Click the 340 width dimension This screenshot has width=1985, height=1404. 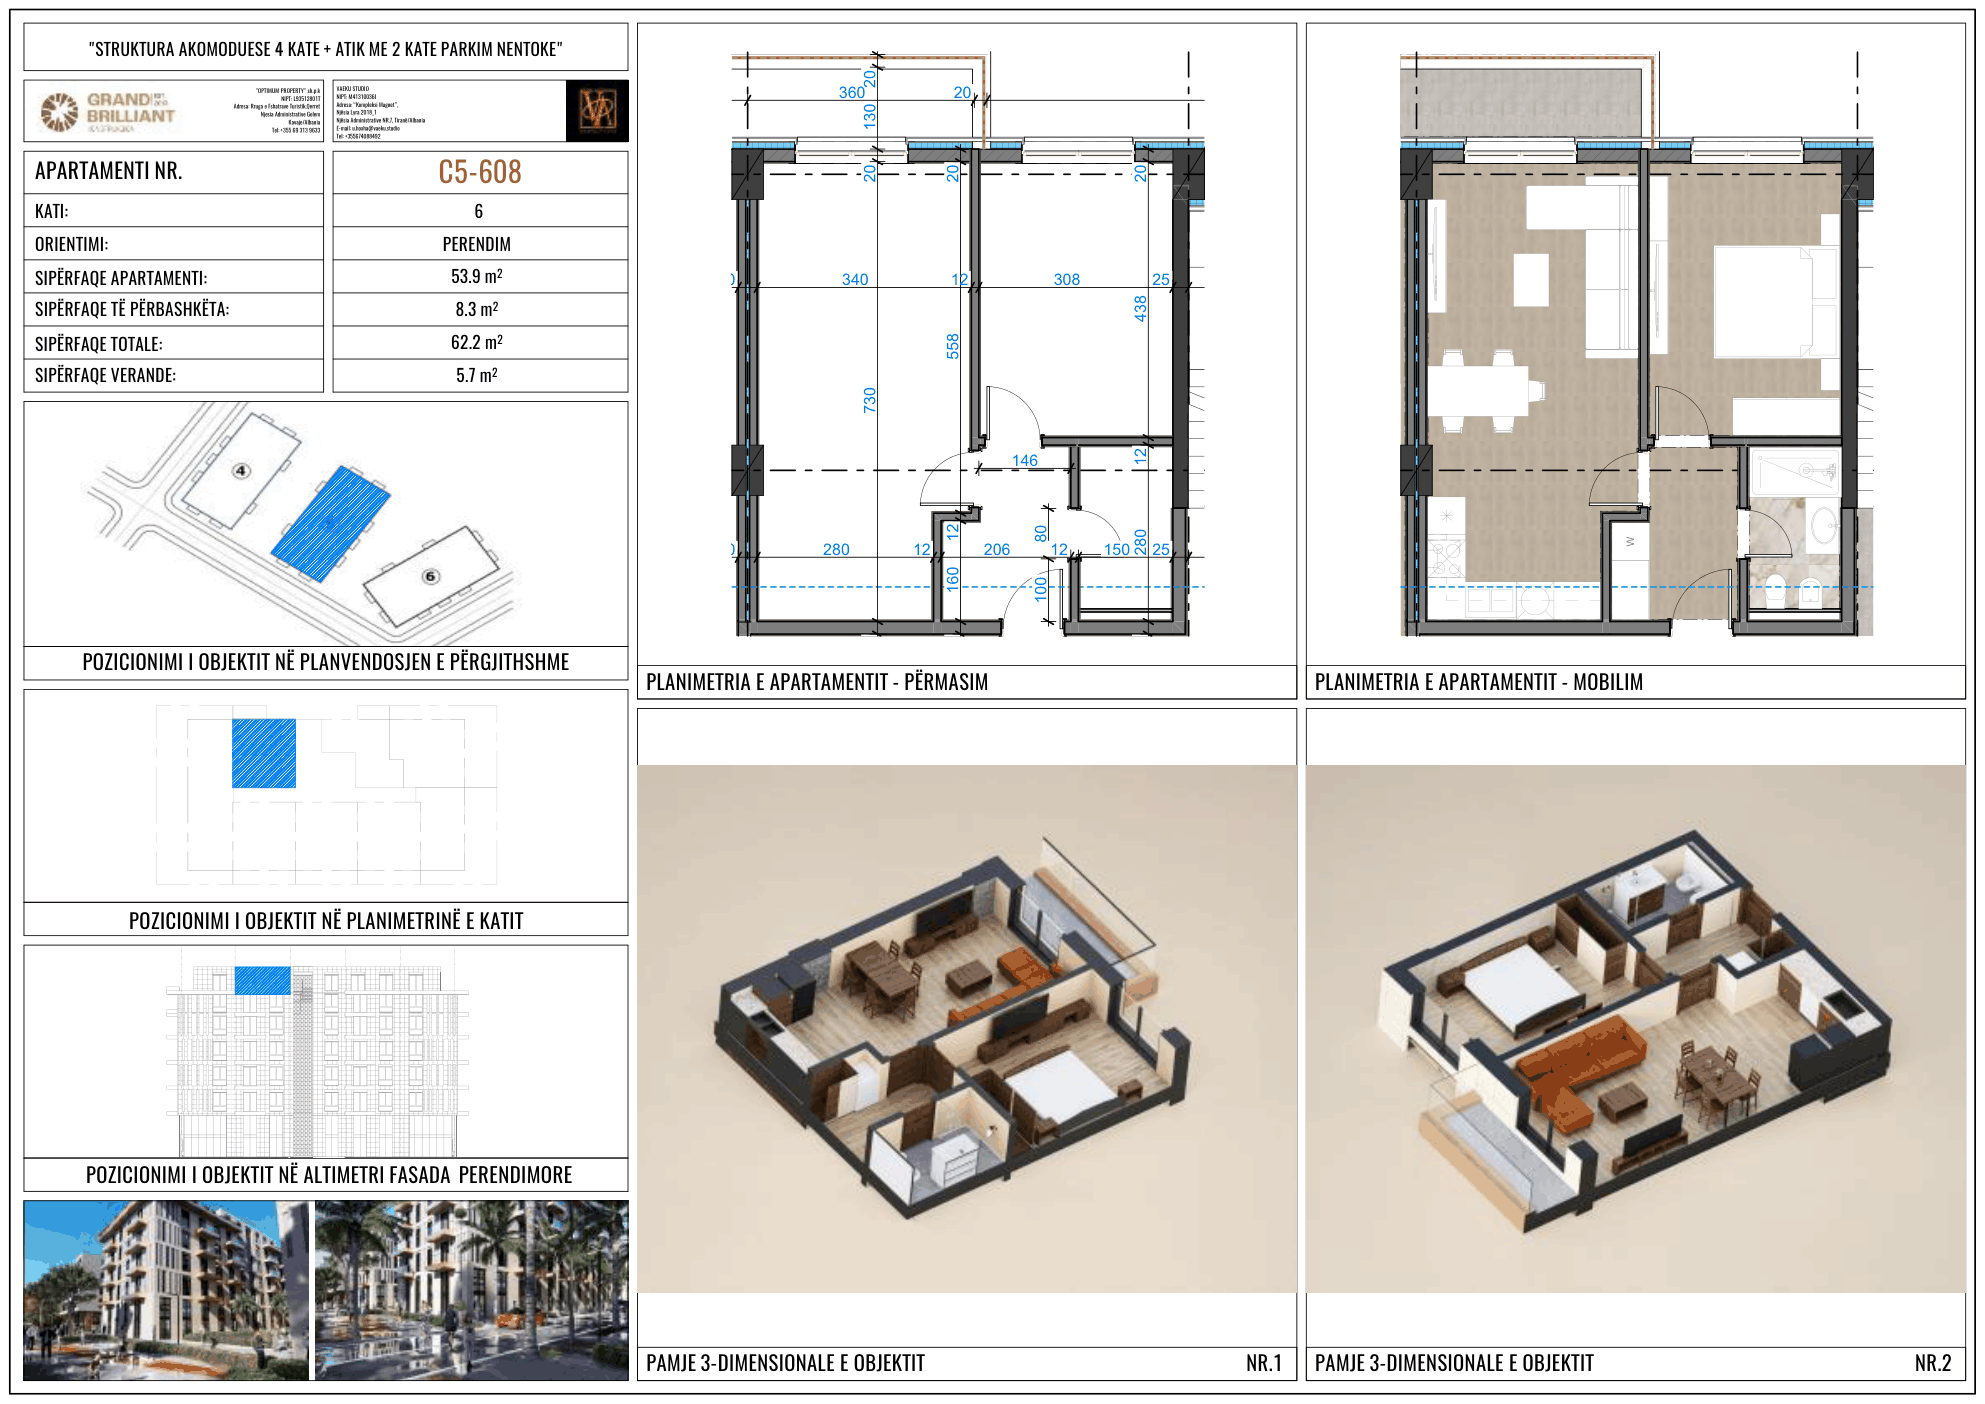click(855, 280)
